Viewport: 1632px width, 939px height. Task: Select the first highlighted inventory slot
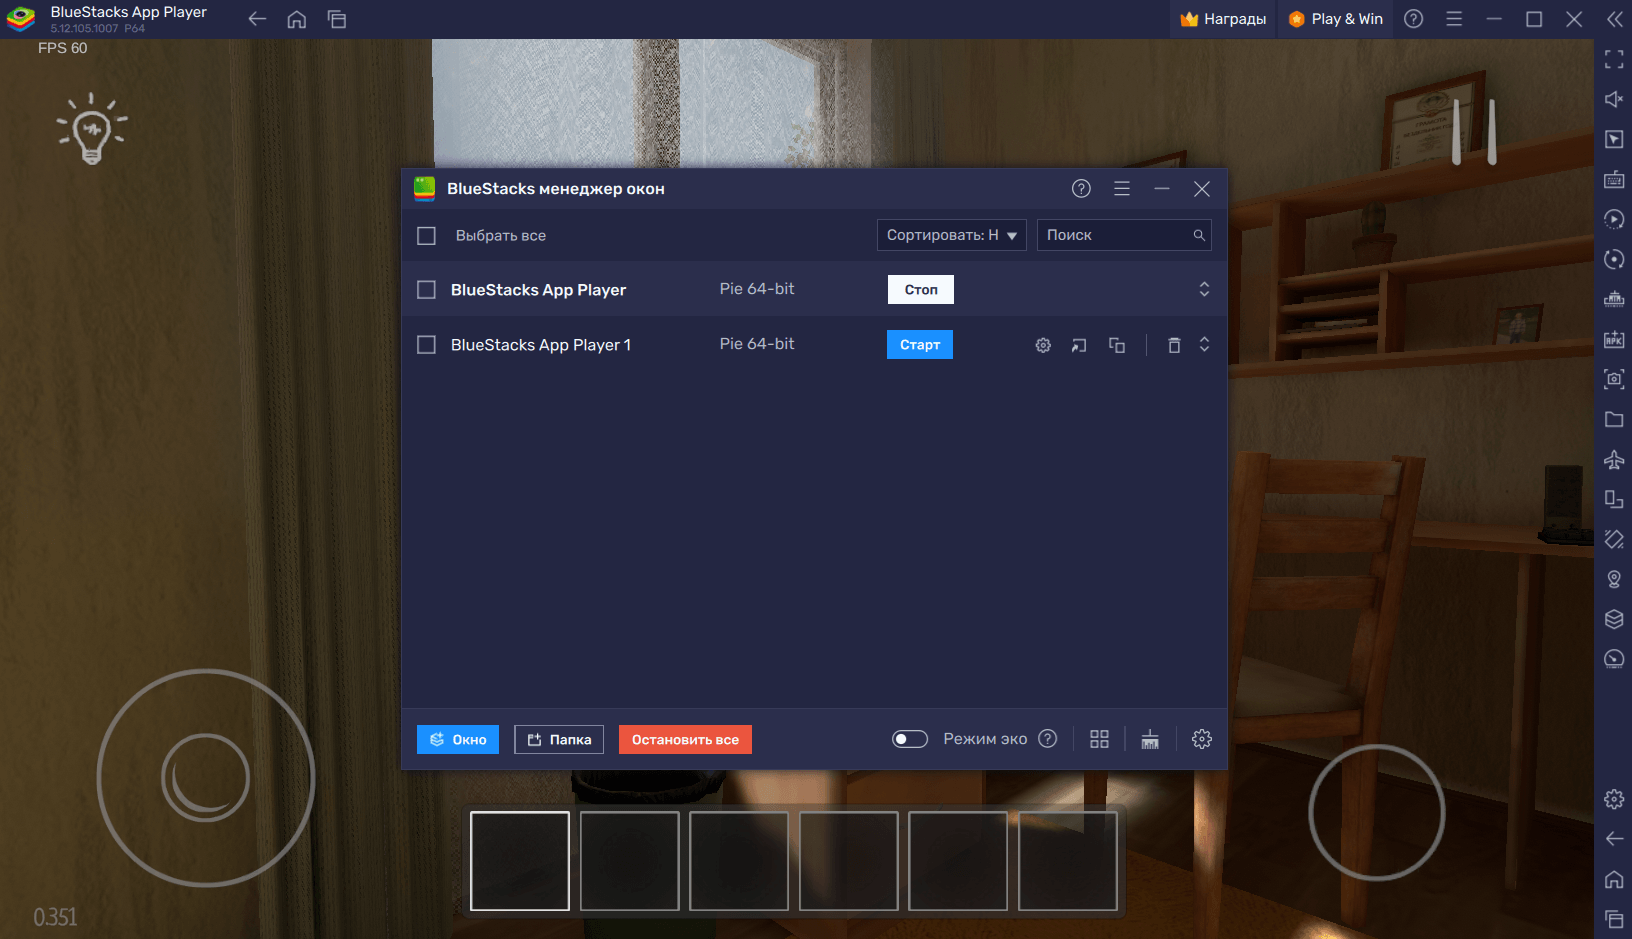[x=520, y=861]
